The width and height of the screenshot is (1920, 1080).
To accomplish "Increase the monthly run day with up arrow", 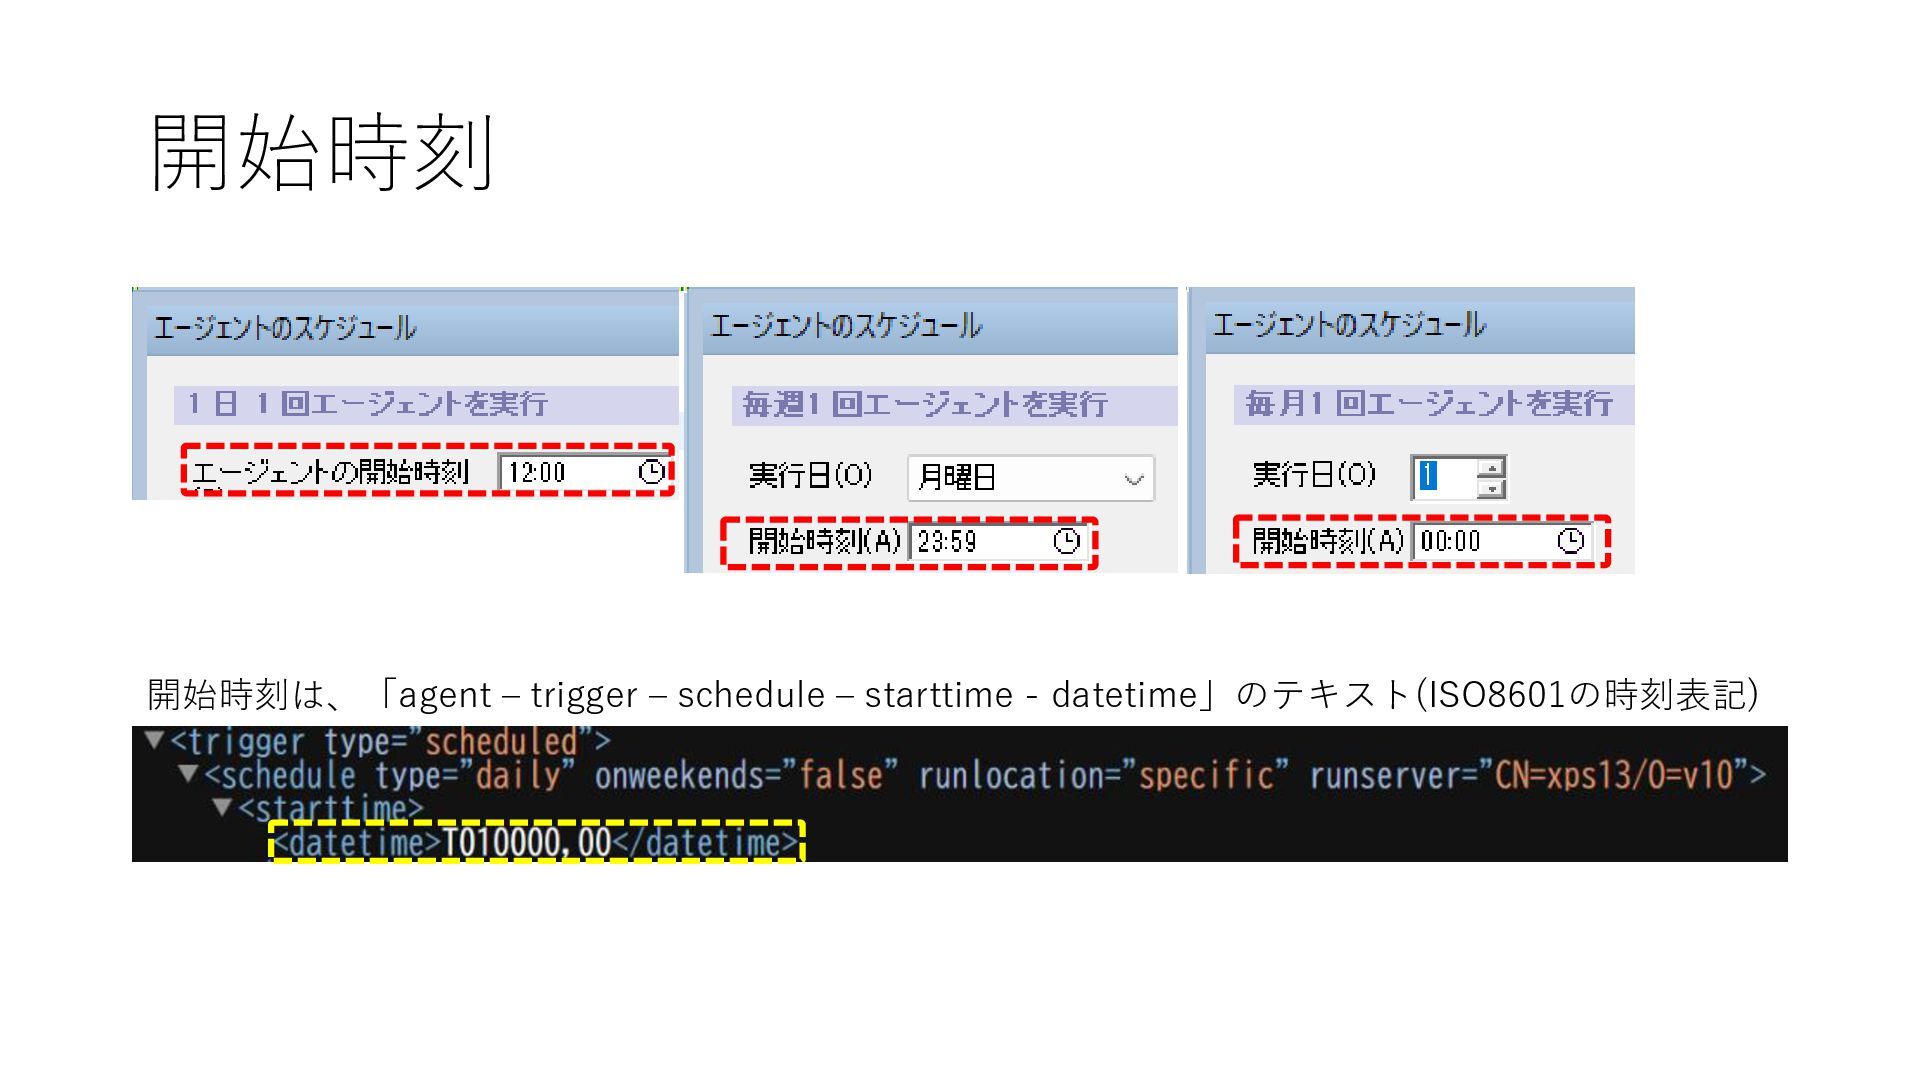I will pos(1491,468).
